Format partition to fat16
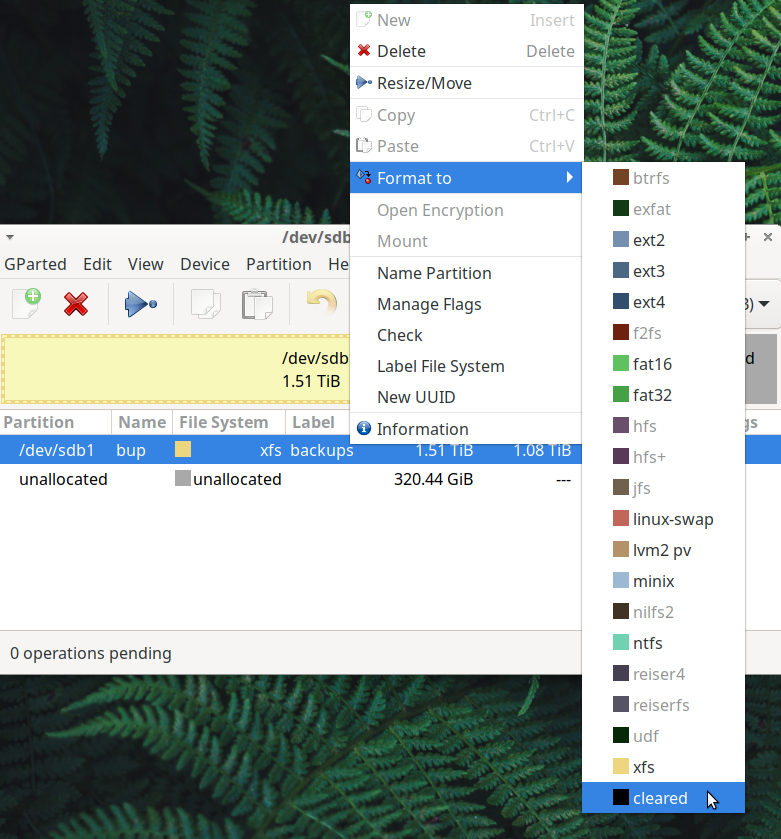Image resolution: width=781 pixels, height=839 pixels. (x=663, y=364)
